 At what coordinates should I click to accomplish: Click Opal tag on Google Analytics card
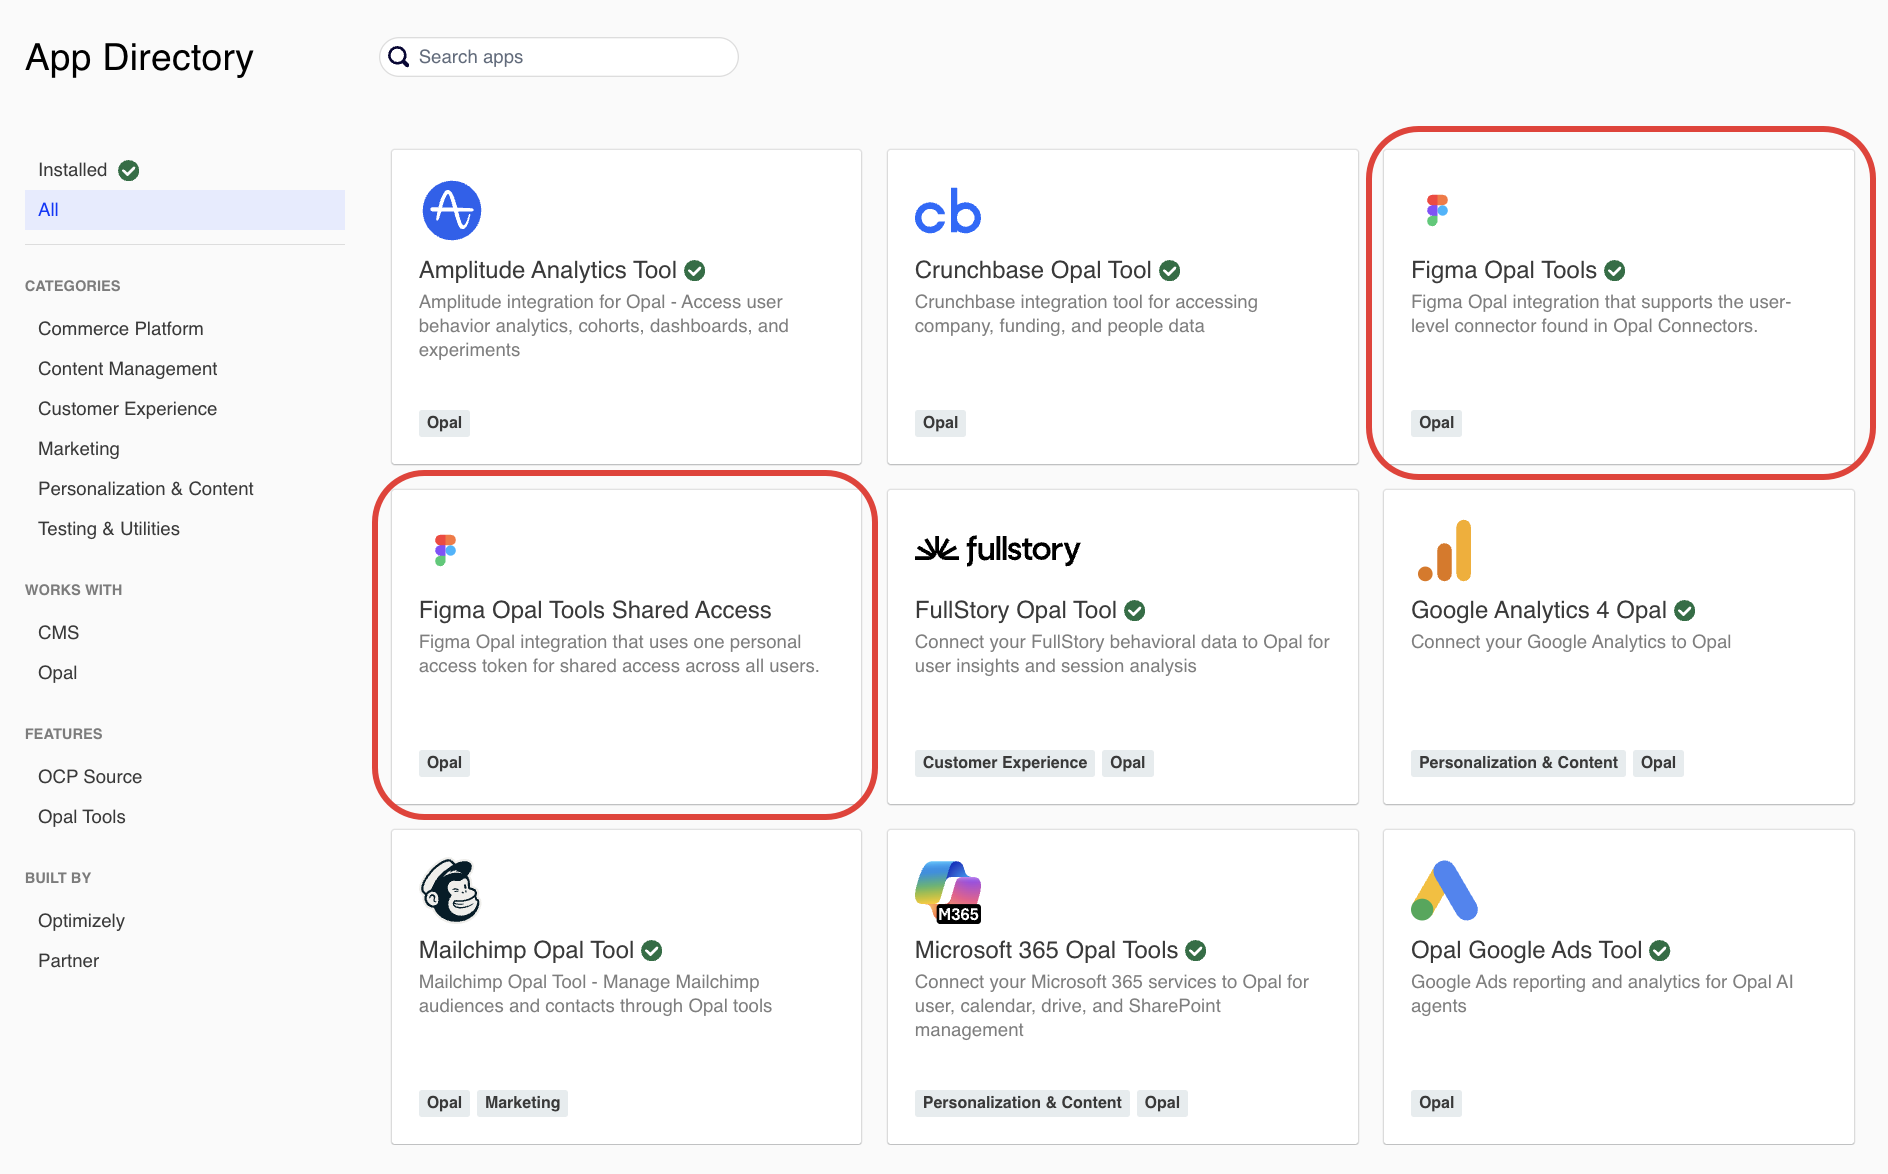point(1658,763)
